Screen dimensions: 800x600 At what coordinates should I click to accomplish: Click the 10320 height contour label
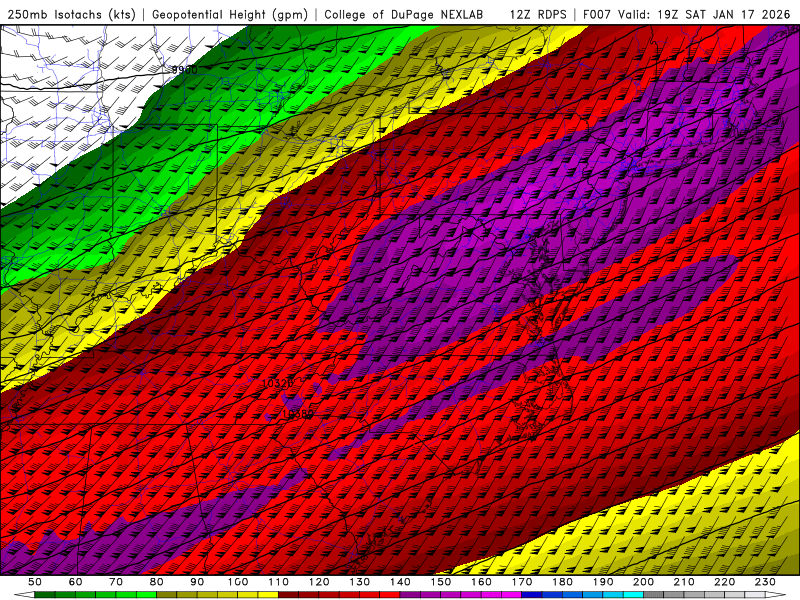coord(278,383)
